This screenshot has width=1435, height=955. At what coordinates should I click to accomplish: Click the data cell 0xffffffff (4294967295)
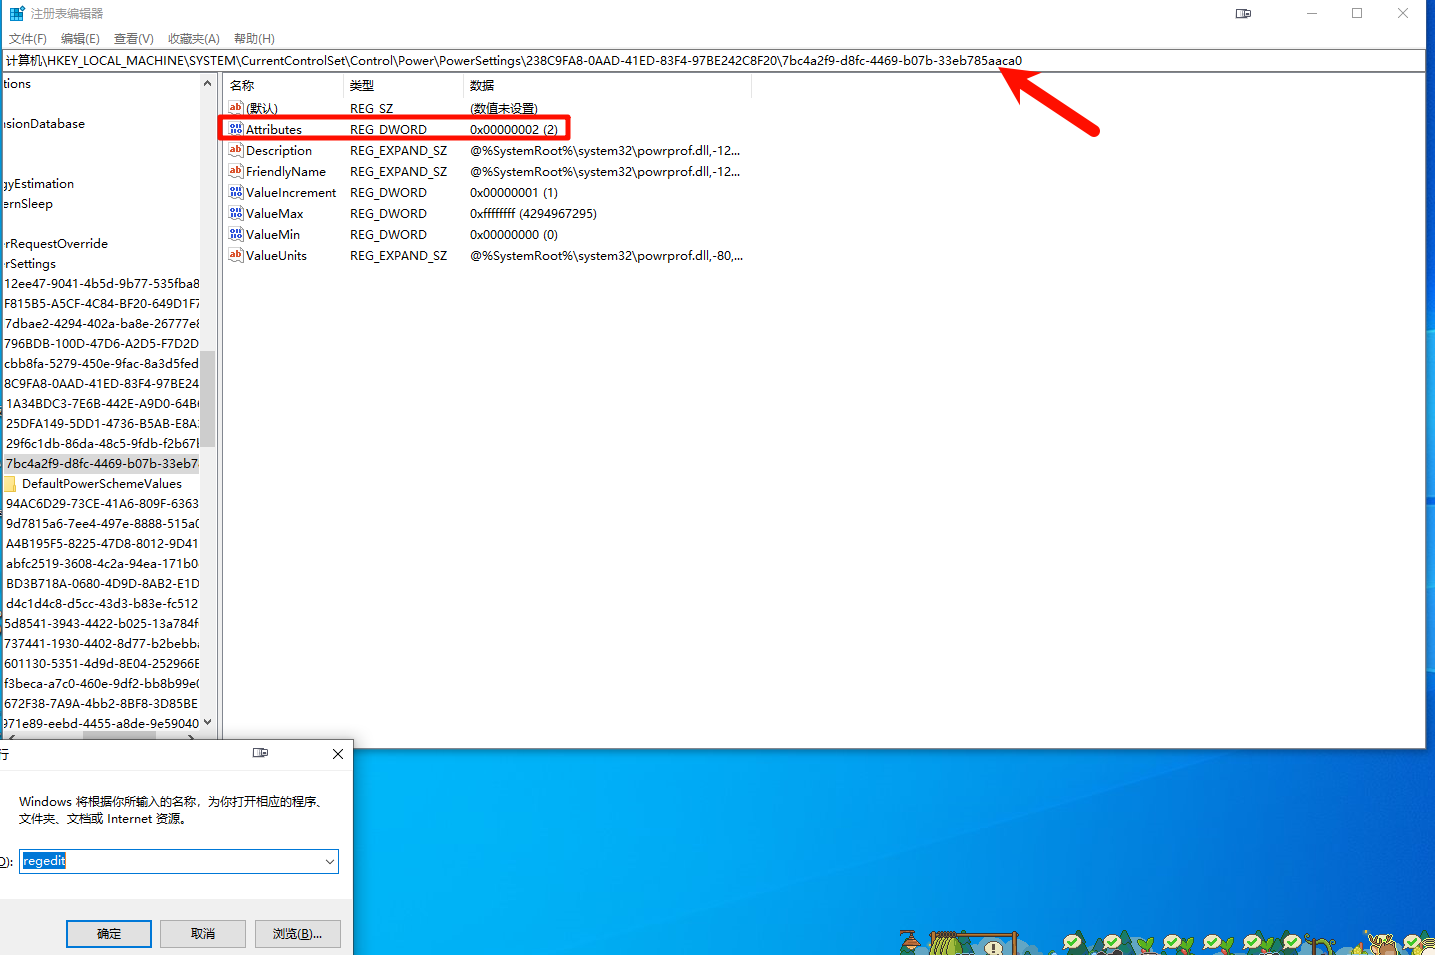coord(533,213)
